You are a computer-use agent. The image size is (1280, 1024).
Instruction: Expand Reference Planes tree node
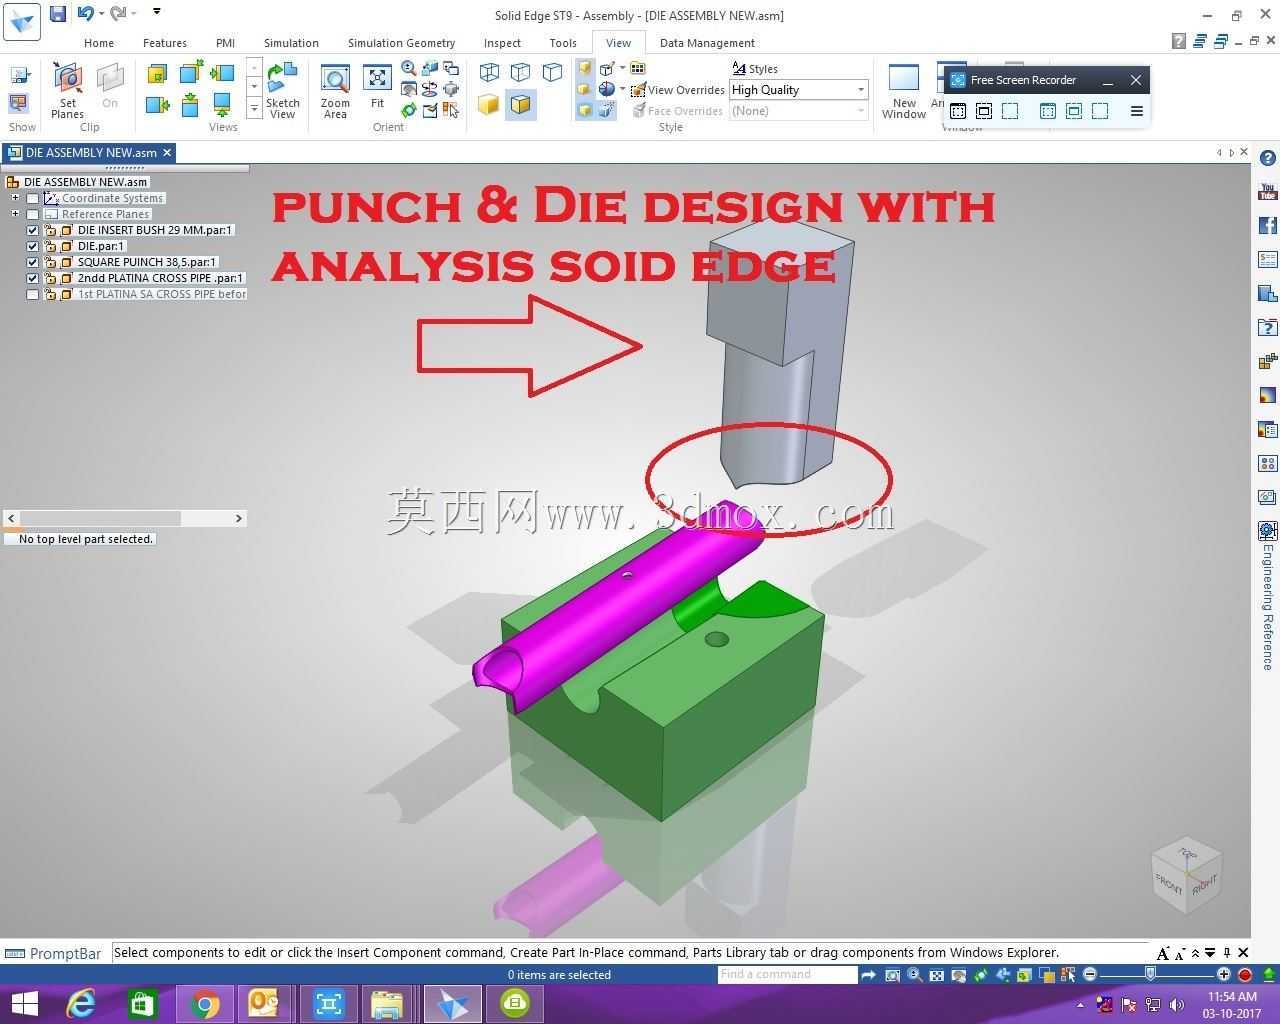(15, 214)
